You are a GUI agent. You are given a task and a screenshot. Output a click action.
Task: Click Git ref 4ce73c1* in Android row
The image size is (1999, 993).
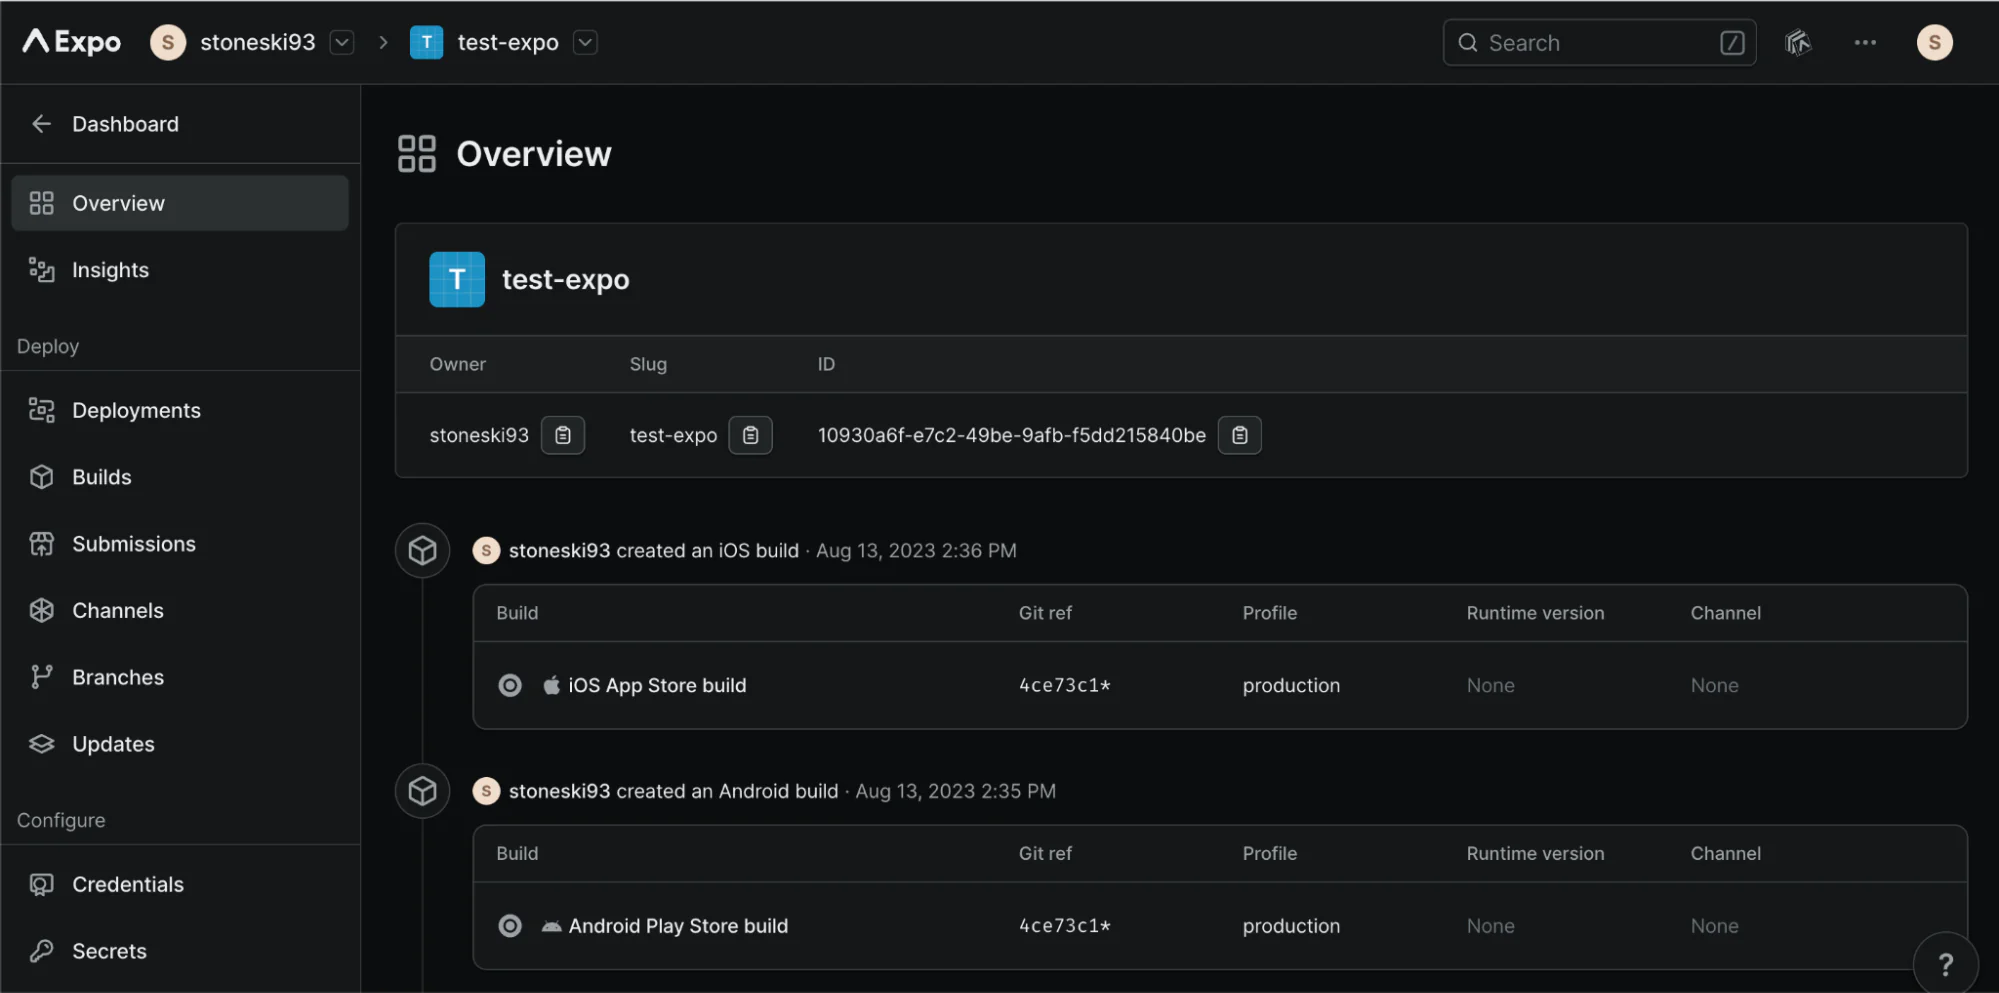pos(1065,926)
